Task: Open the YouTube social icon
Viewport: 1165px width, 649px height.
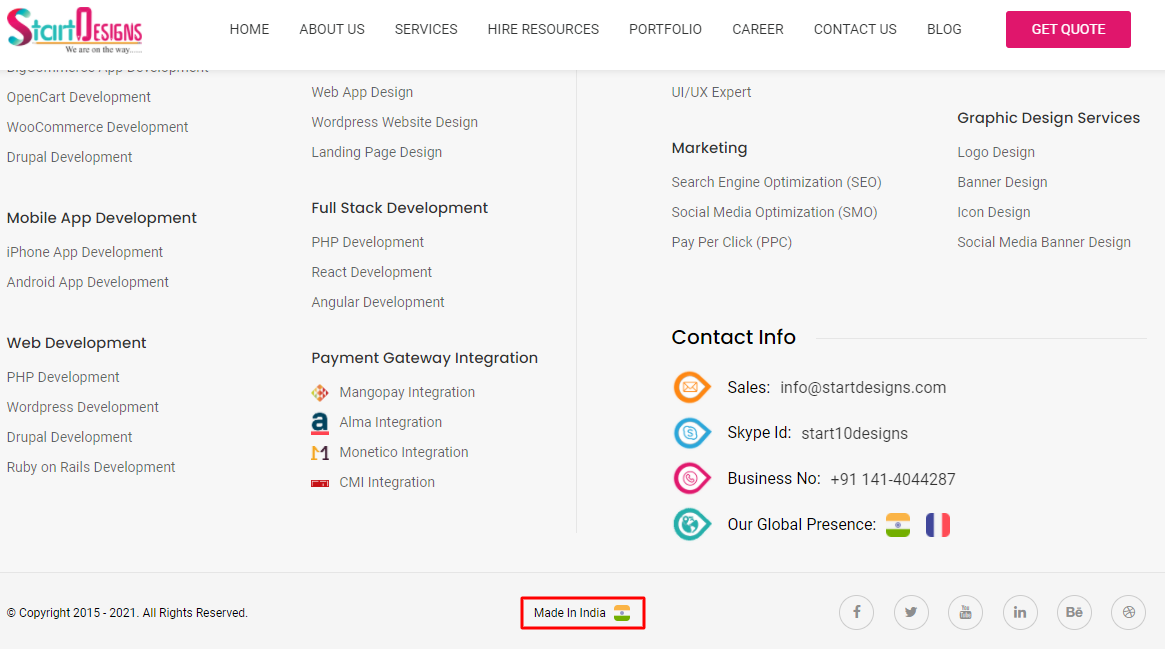Action: (x=965, y=612)
